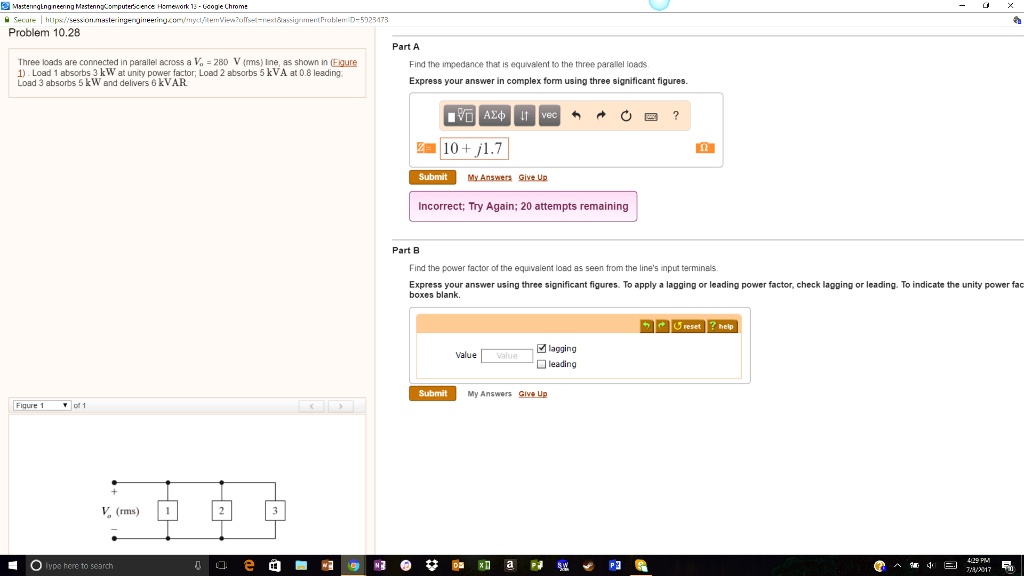Open the Figure 1 selector dropdown
Image resolution: width=1024 pixels, height=576 pixels.
(41, 405)
